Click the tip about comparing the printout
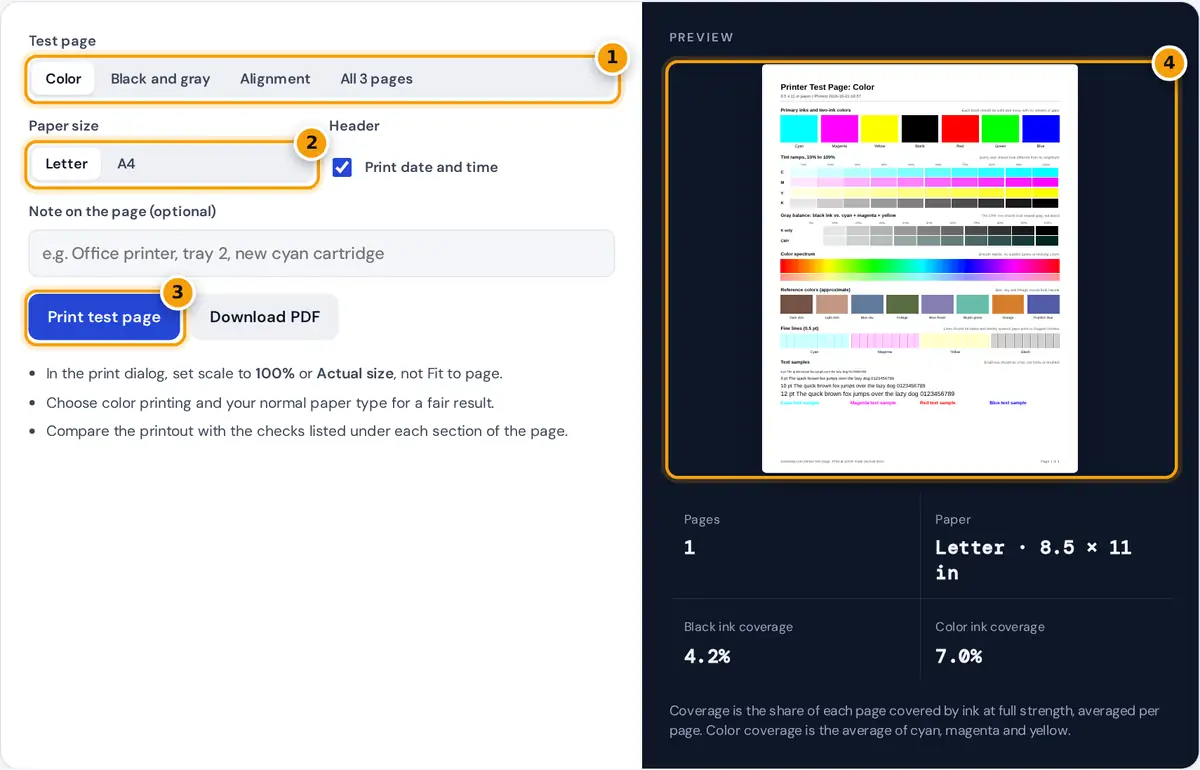 [x=307, y=431]
